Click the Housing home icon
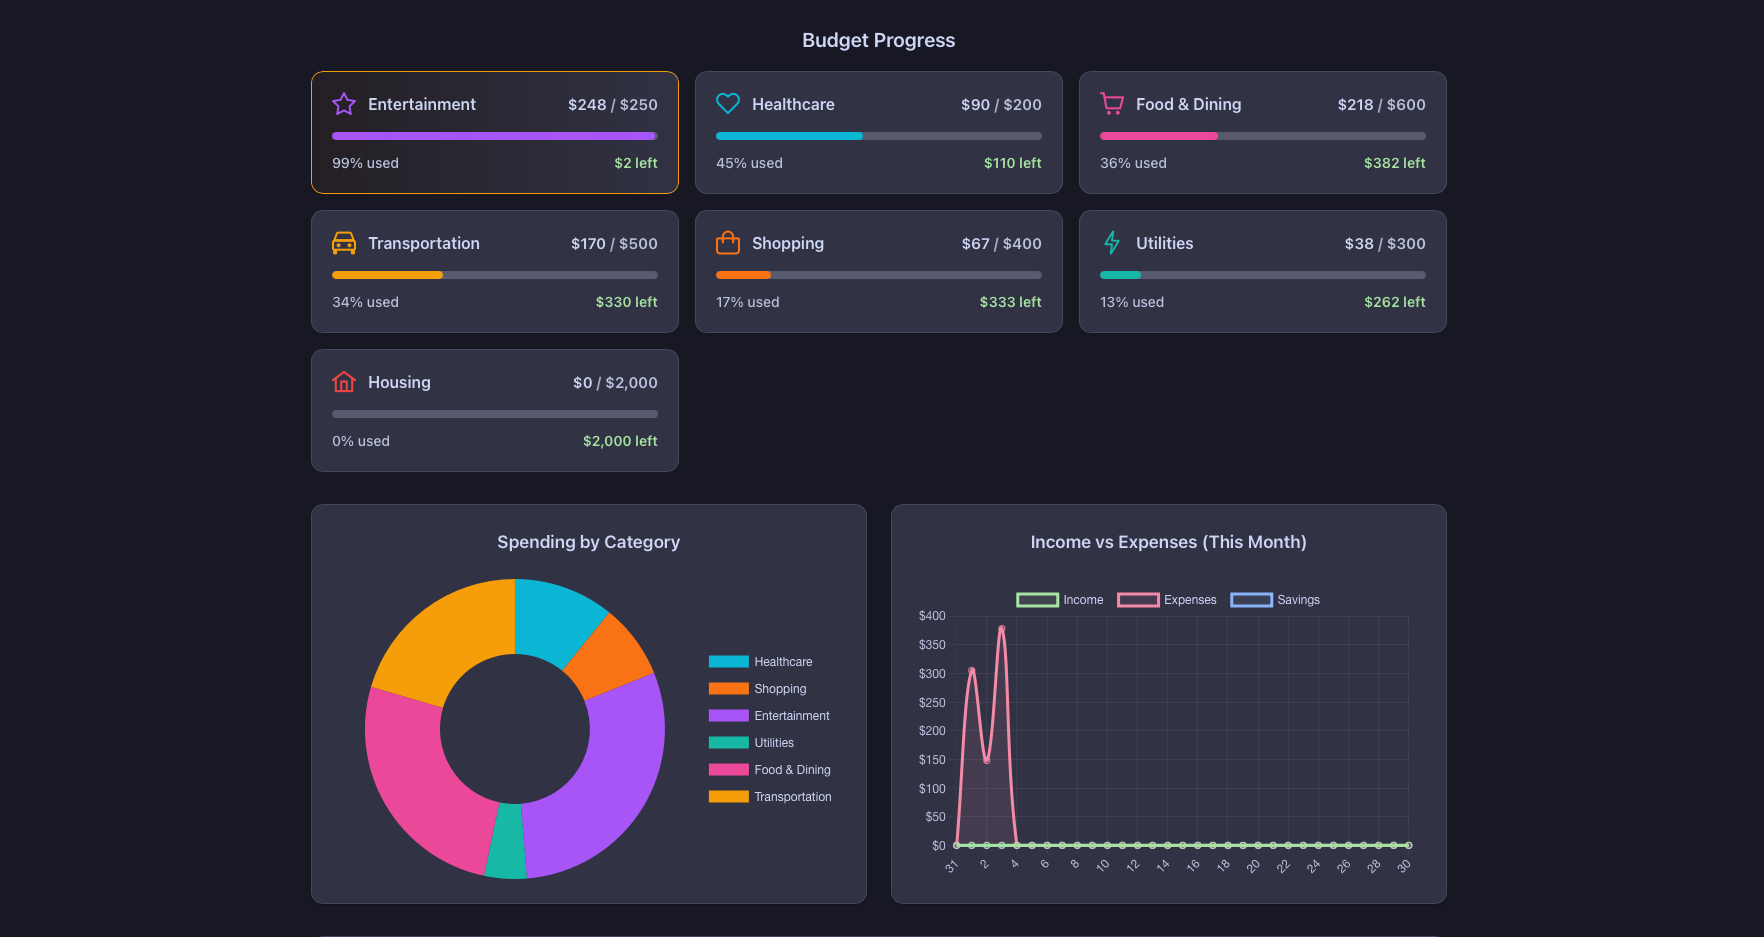Screen dimensions: 1764x937 (344, 381)
